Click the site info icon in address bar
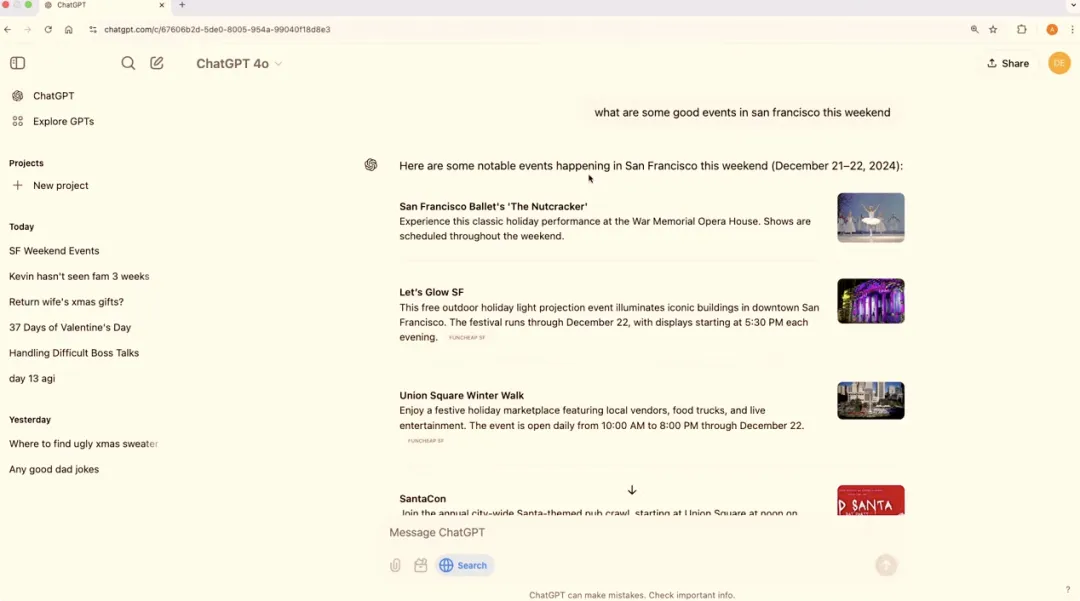 93,30
